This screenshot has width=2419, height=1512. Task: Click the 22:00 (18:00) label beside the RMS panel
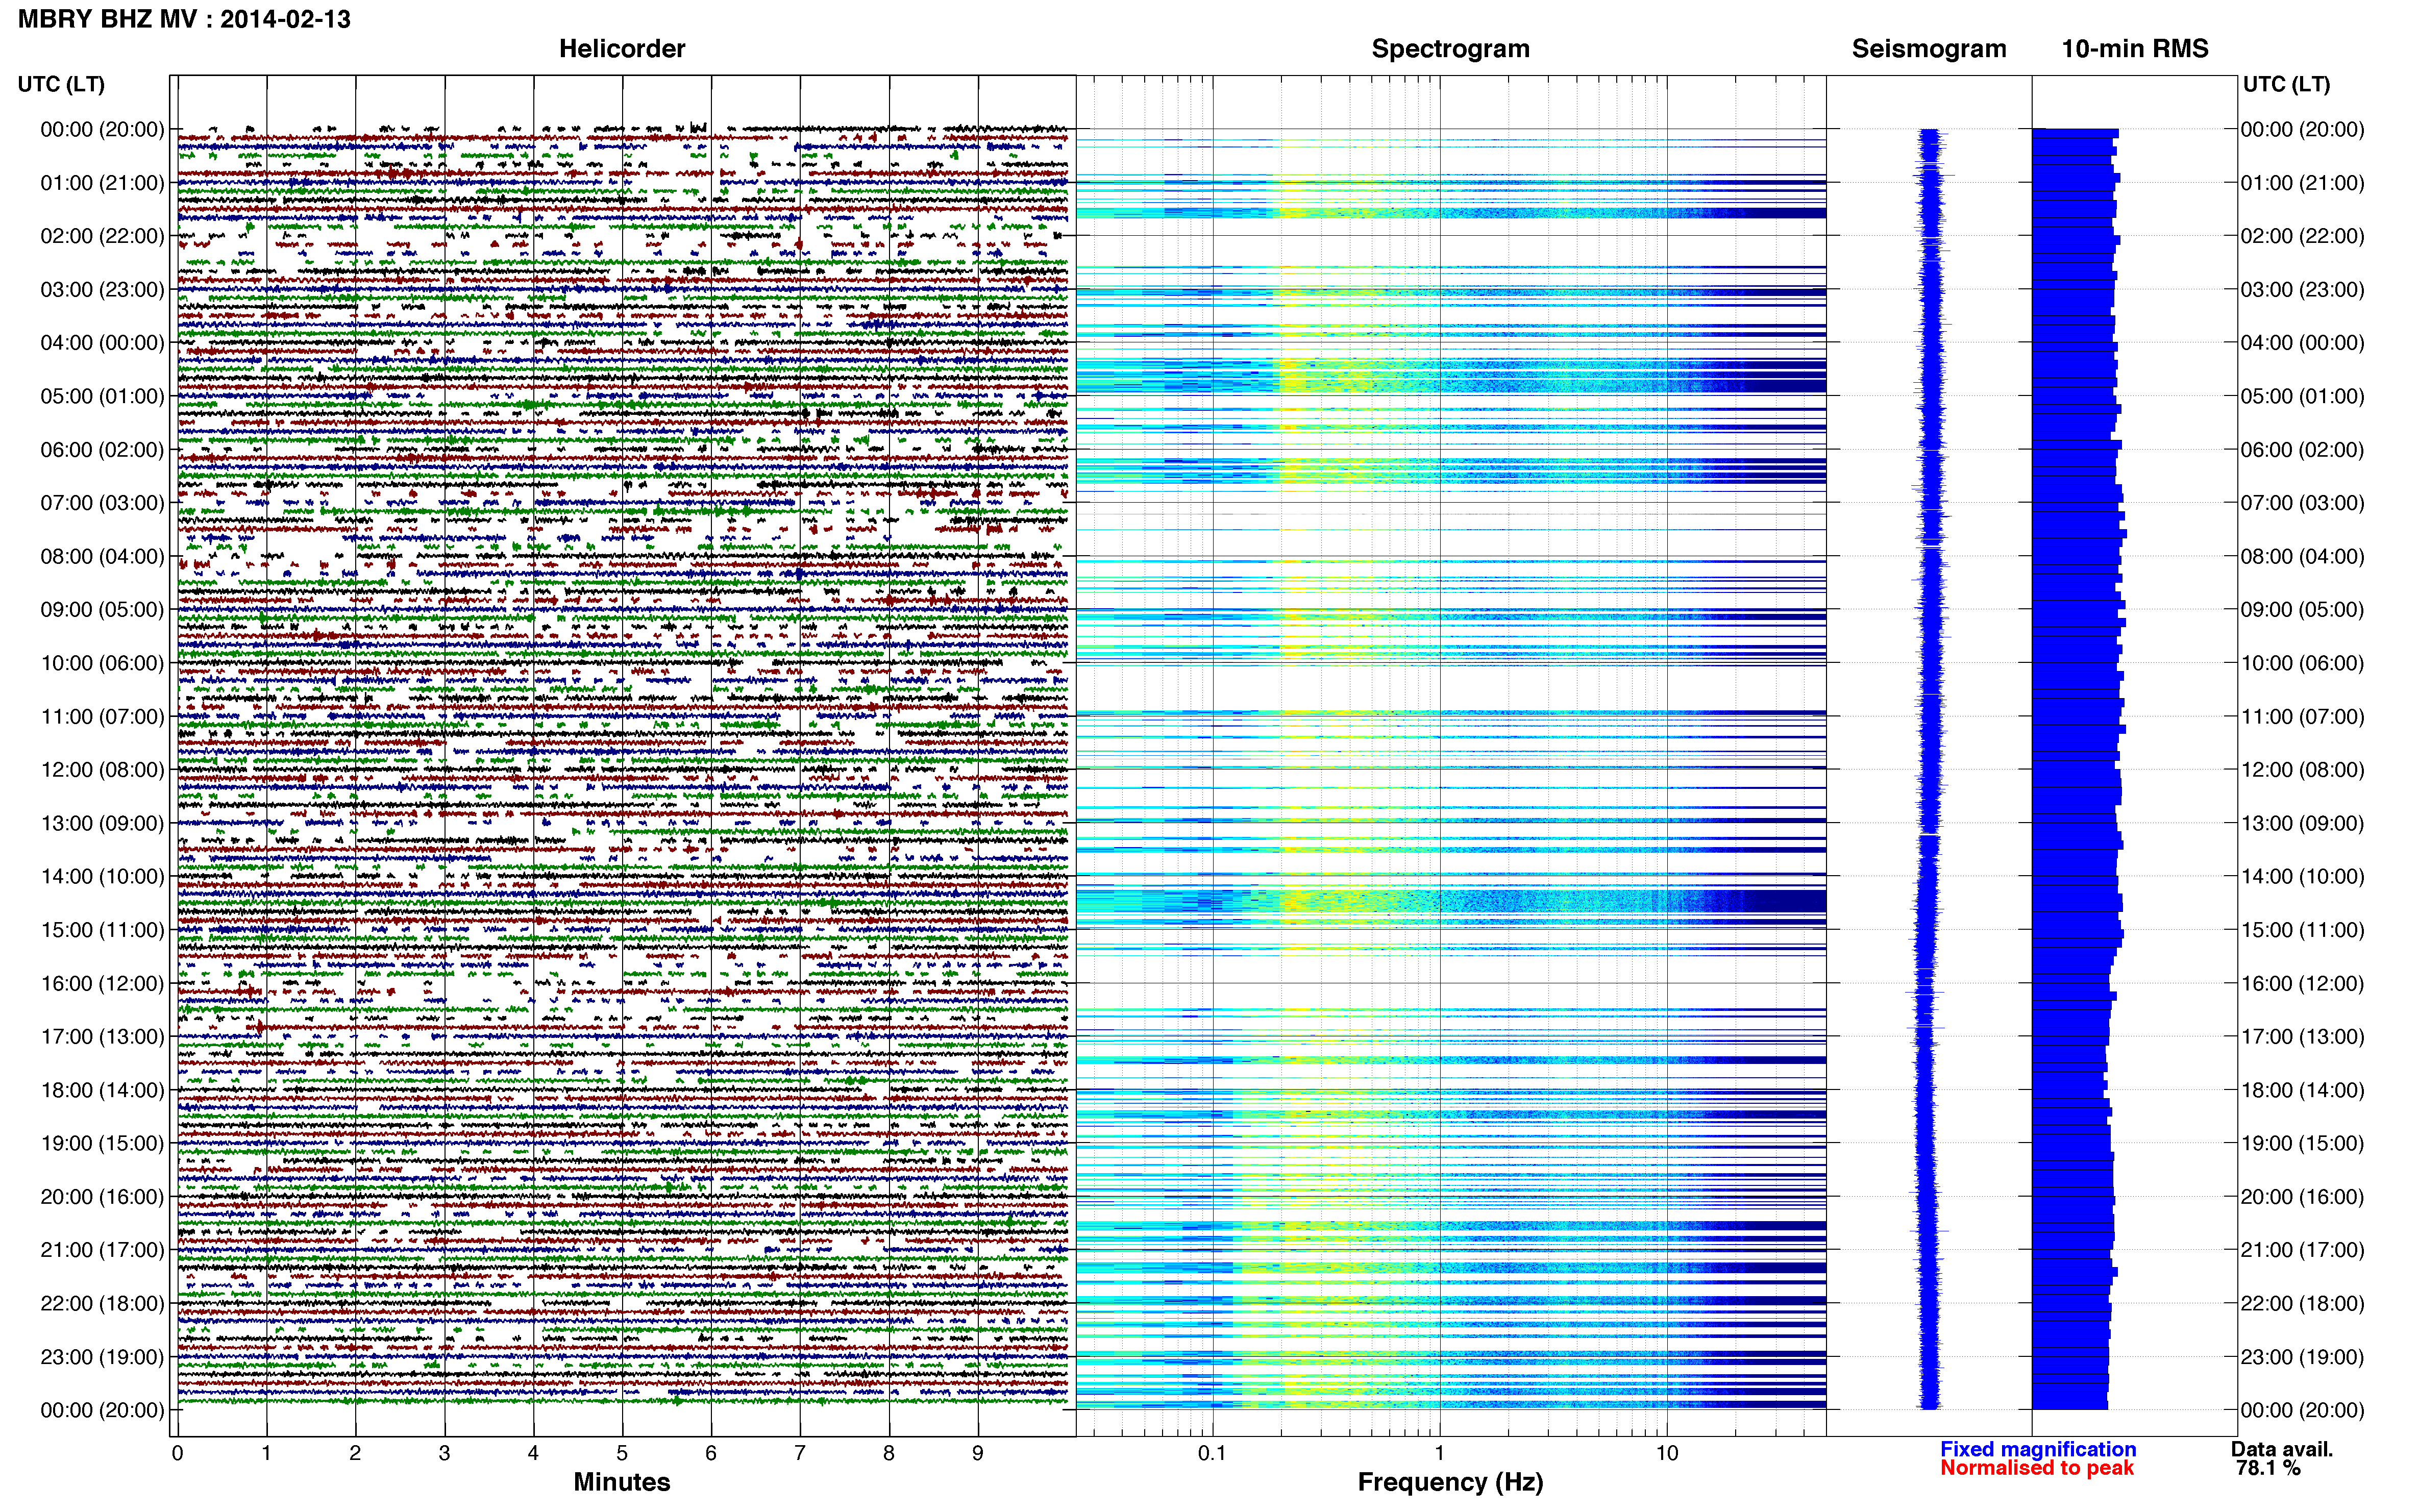click(2302, 1304)
